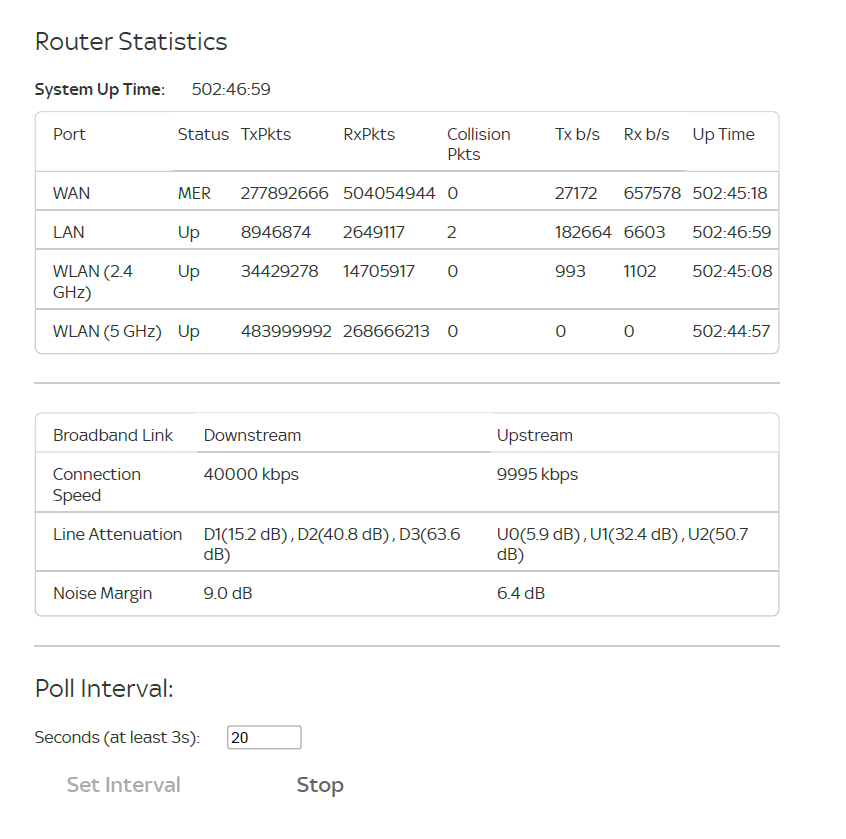Click the Line Attenuation row label
The width and height of the screenshot is (846, 839).
117,534
